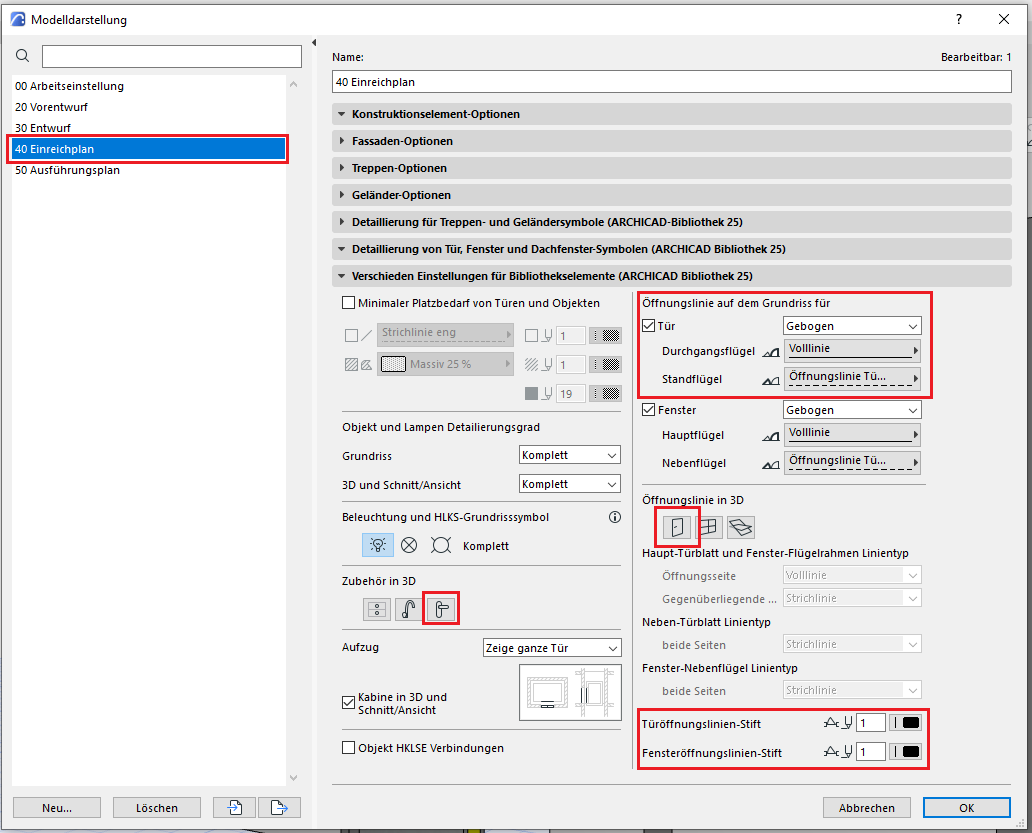The image size is (1032, 833).
Task: Click the door handle 3D accessory icon
Action: coord(441,609)
